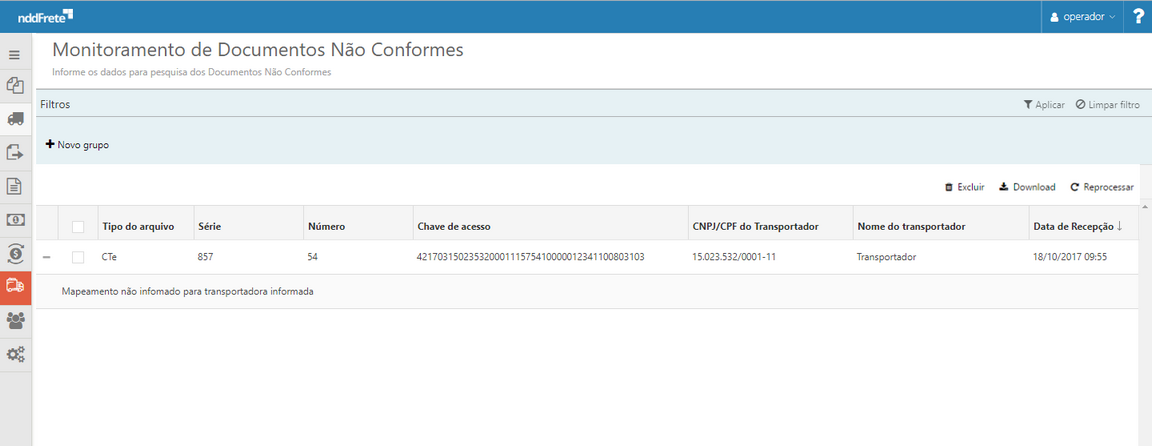Add a Novo grupo filter
1152x446 pixels.
(x=77, y=145)
